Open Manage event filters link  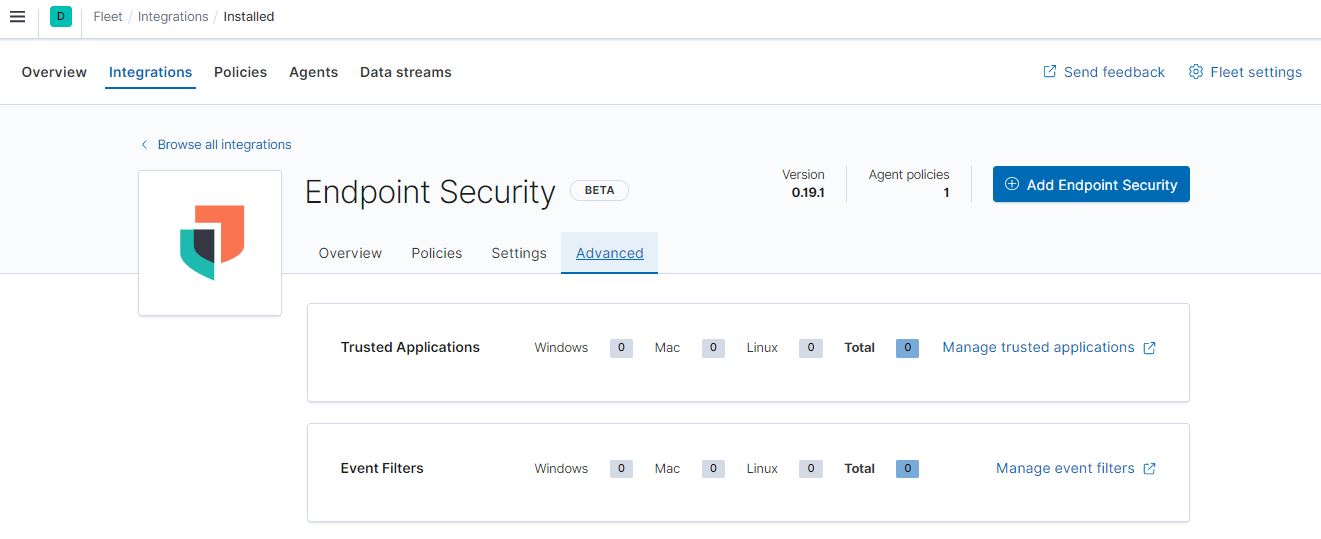(x=1065, y=469)
